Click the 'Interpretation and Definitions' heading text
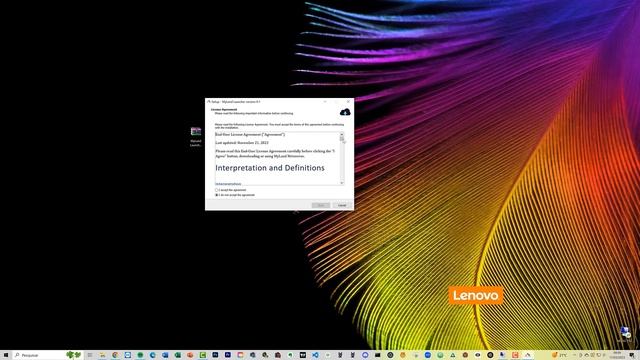This screenshot has width=640, height=360. 270,168
